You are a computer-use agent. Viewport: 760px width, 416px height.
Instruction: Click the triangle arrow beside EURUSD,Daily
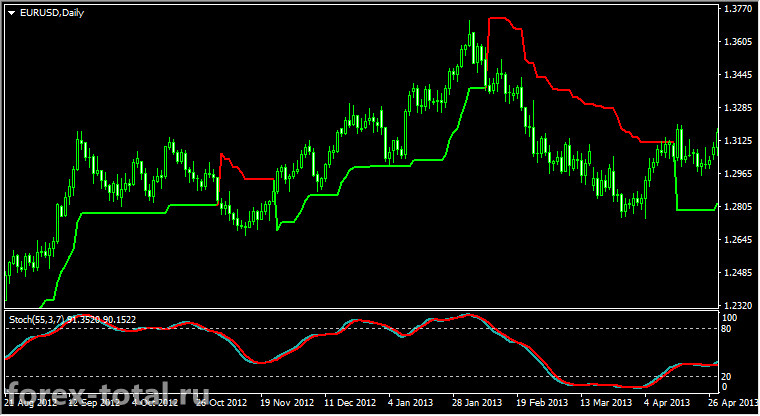coord(12,13)
